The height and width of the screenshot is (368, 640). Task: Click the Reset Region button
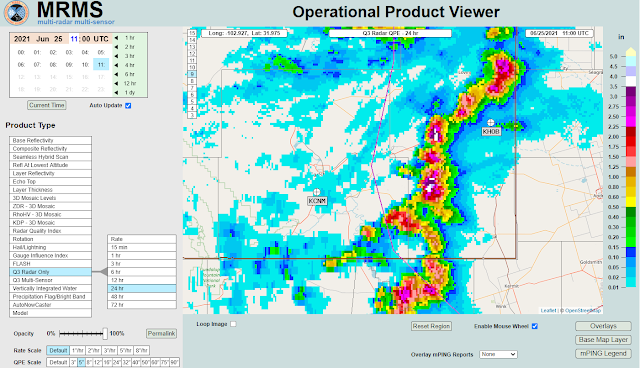pyautogui.click(x=431, y=326)
